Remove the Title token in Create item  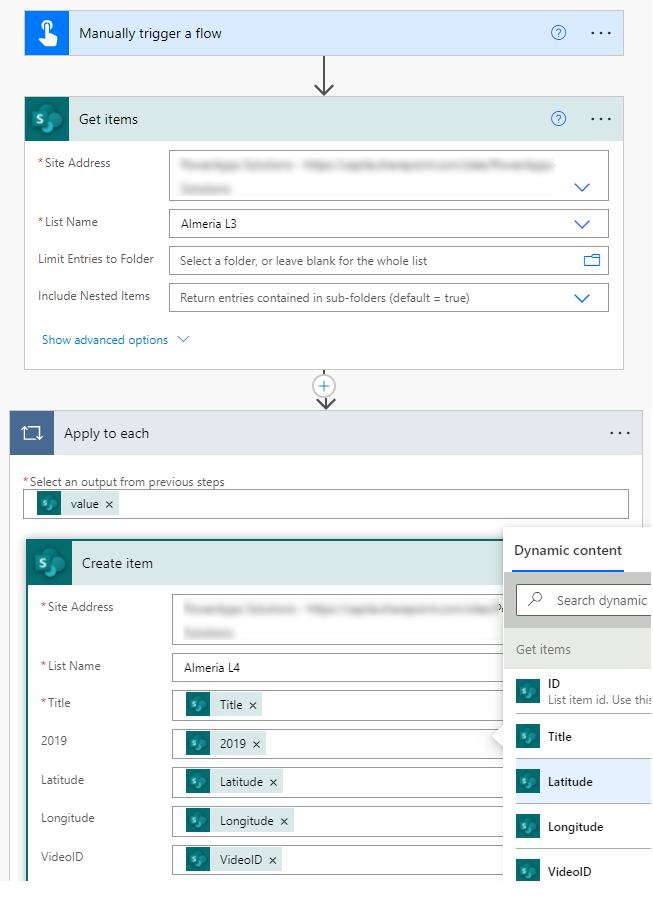(252, 705)
